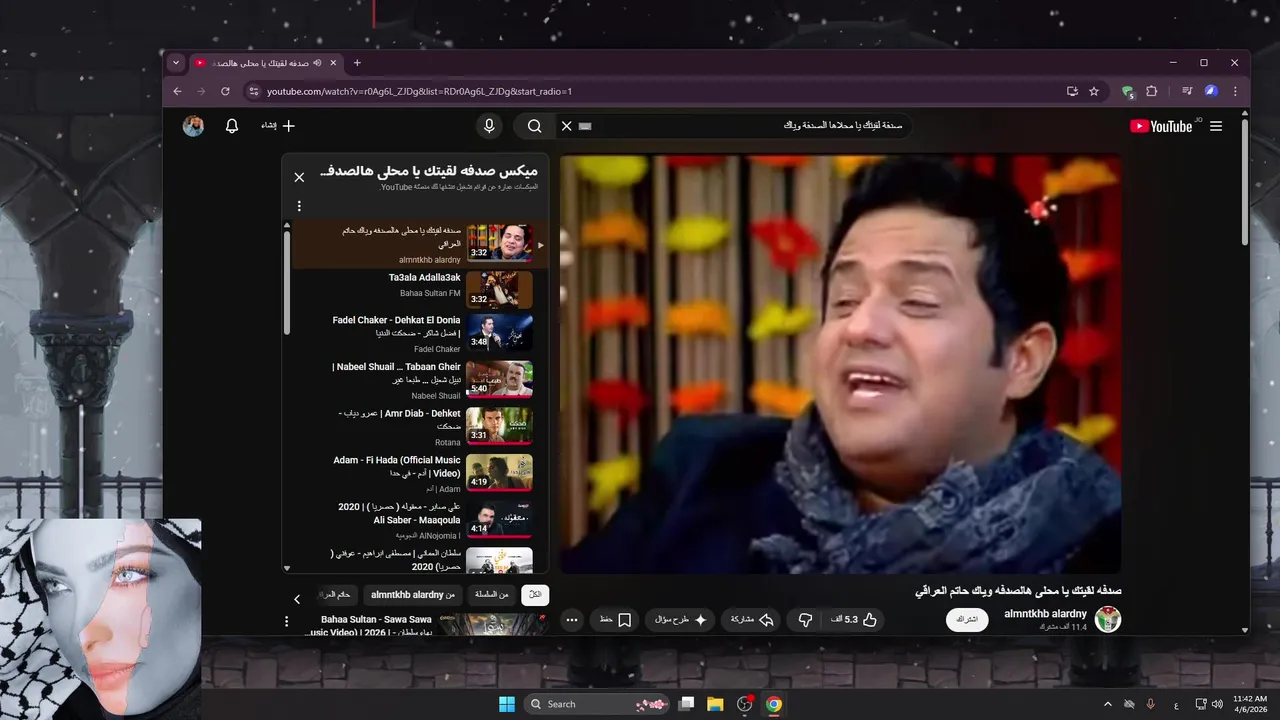This screenshot has height=720, width=1280.
Task: Open Chrome media controls music icon
Action: pos(1187,91)
